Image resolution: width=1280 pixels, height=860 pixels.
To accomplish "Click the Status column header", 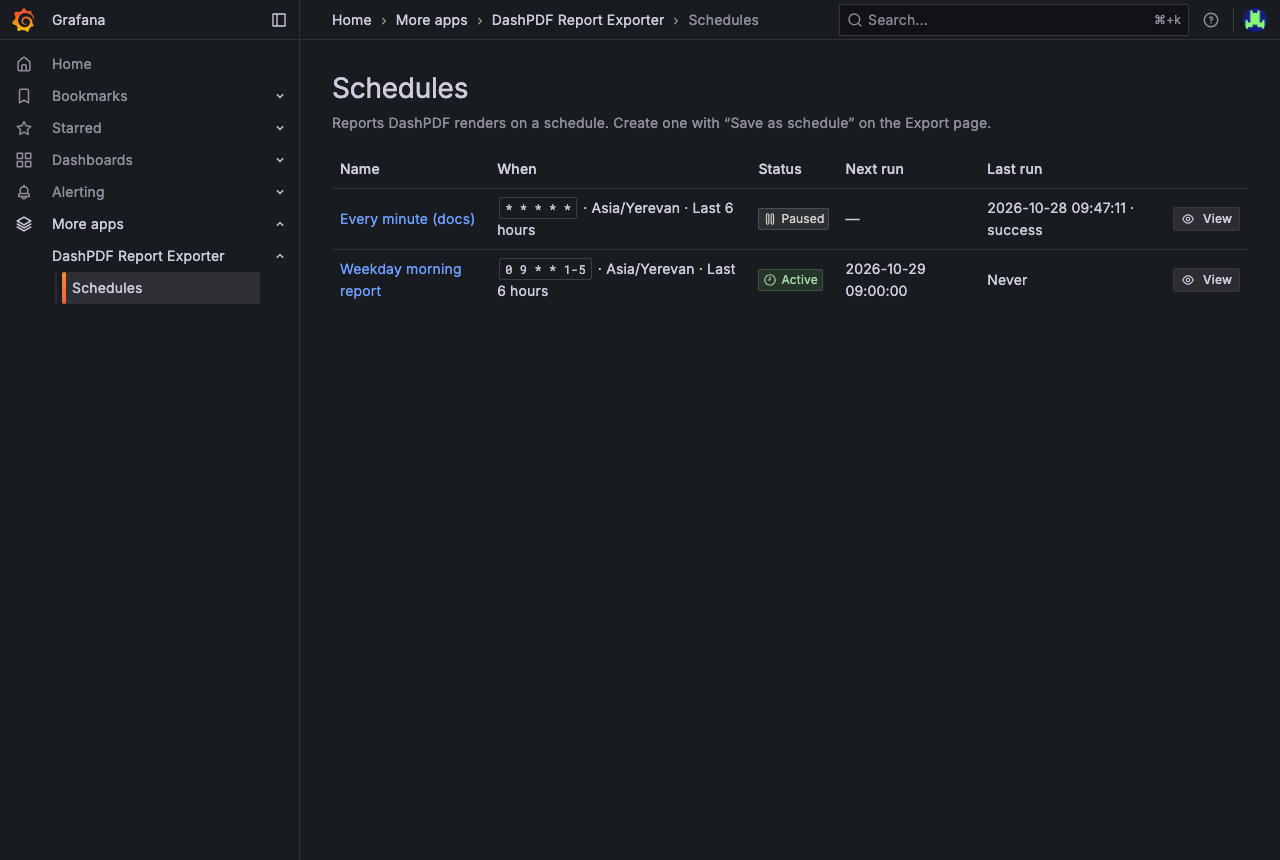I will (x=780, y=169).
